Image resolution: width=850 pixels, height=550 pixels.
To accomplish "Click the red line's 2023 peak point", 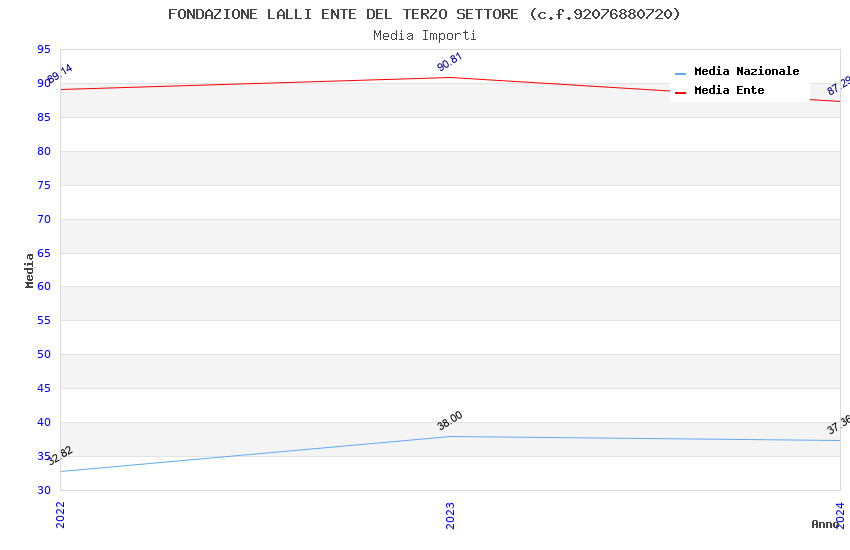I will tap(450, 77).
